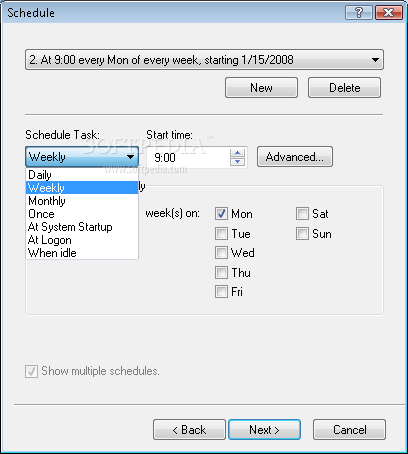The image size is (408, 454).
Task: Choose At Logon option
Action: click(x=82, y=240)
